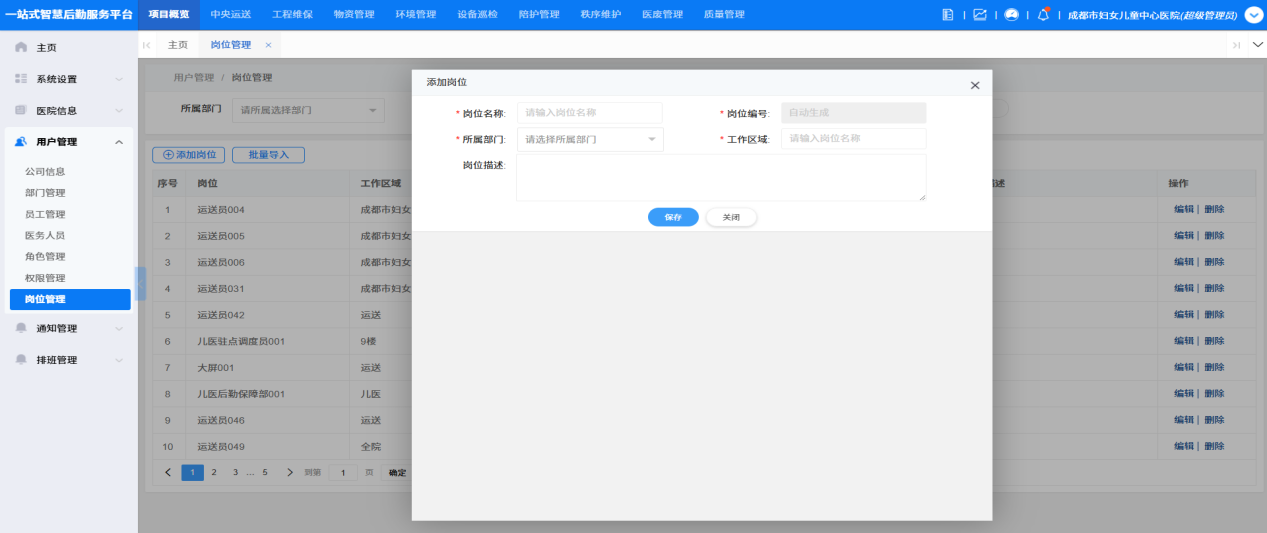Expand the 医院信息 sidebar menu
Image resolution: width=1267 pixels, height=533 pixels.
pyautogui.click(x=119, y=111)
